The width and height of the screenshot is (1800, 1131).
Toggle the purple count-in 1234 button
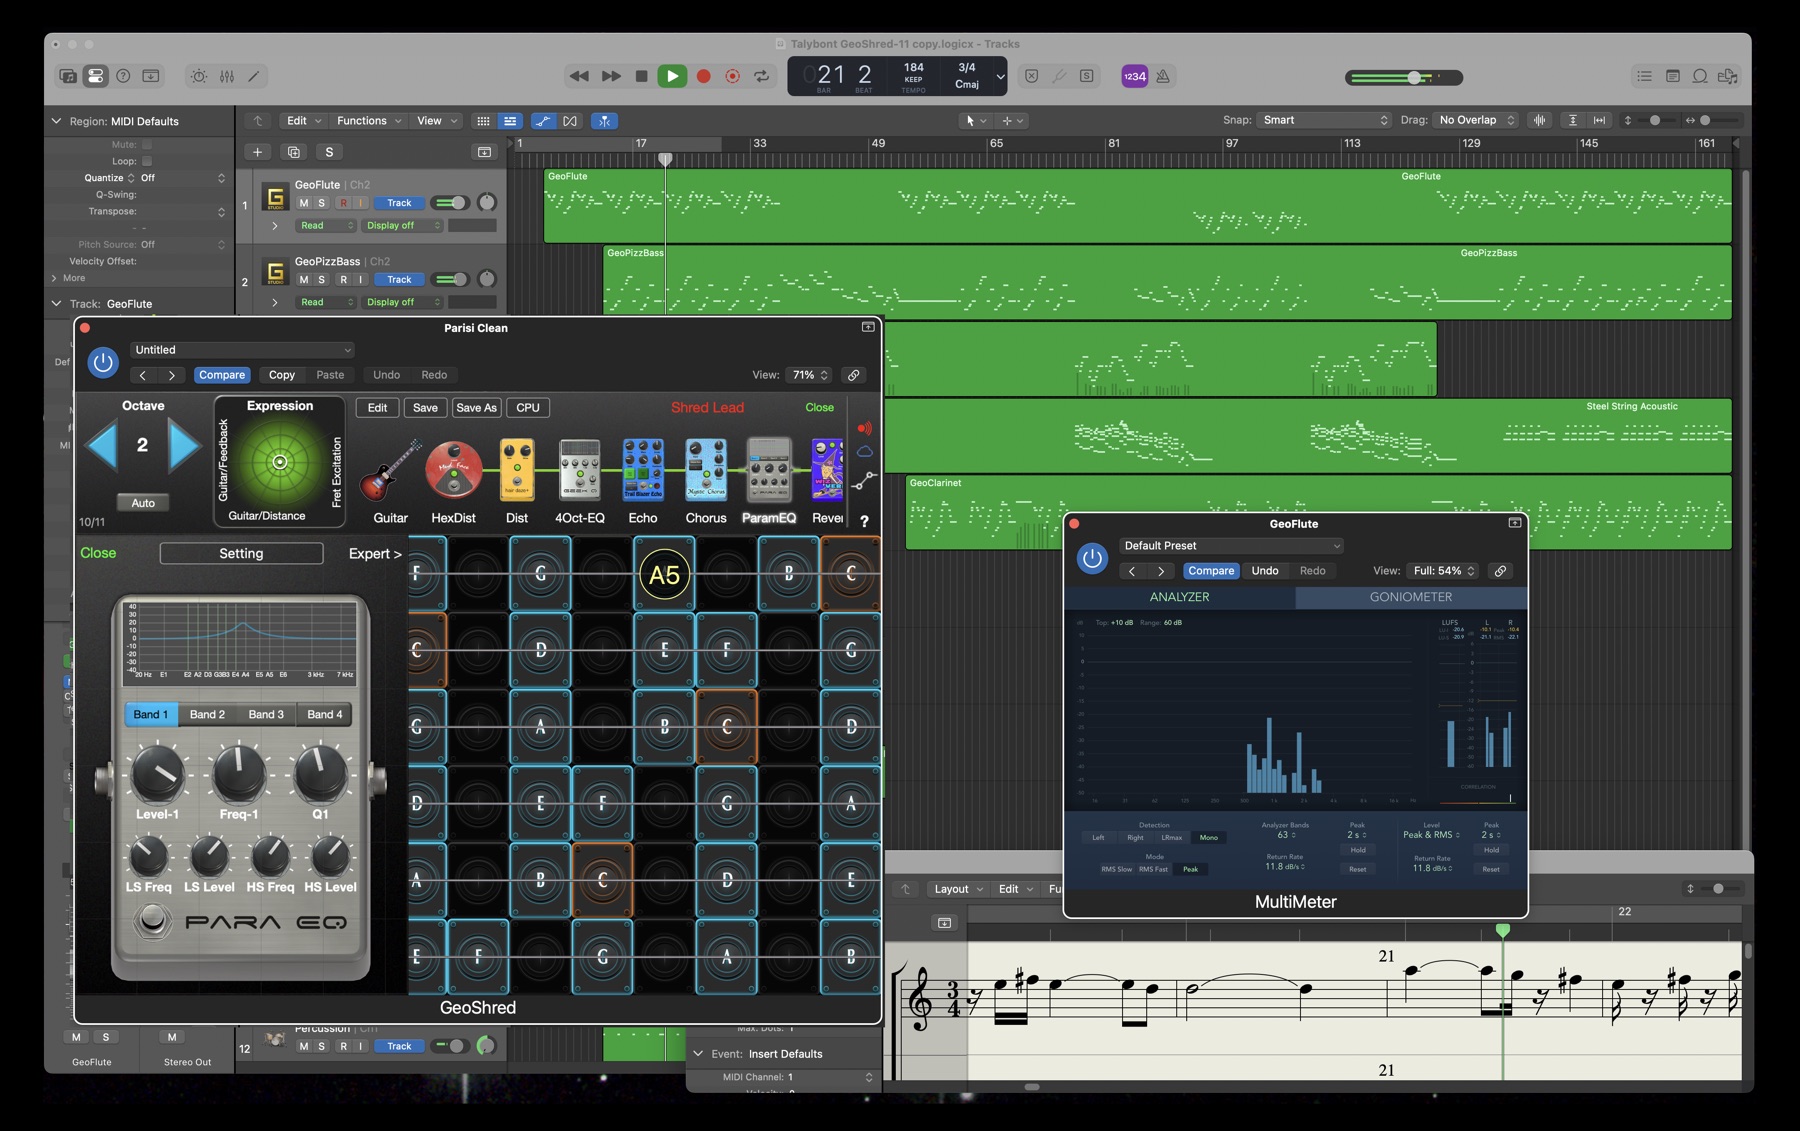[x=1134, y=76]
